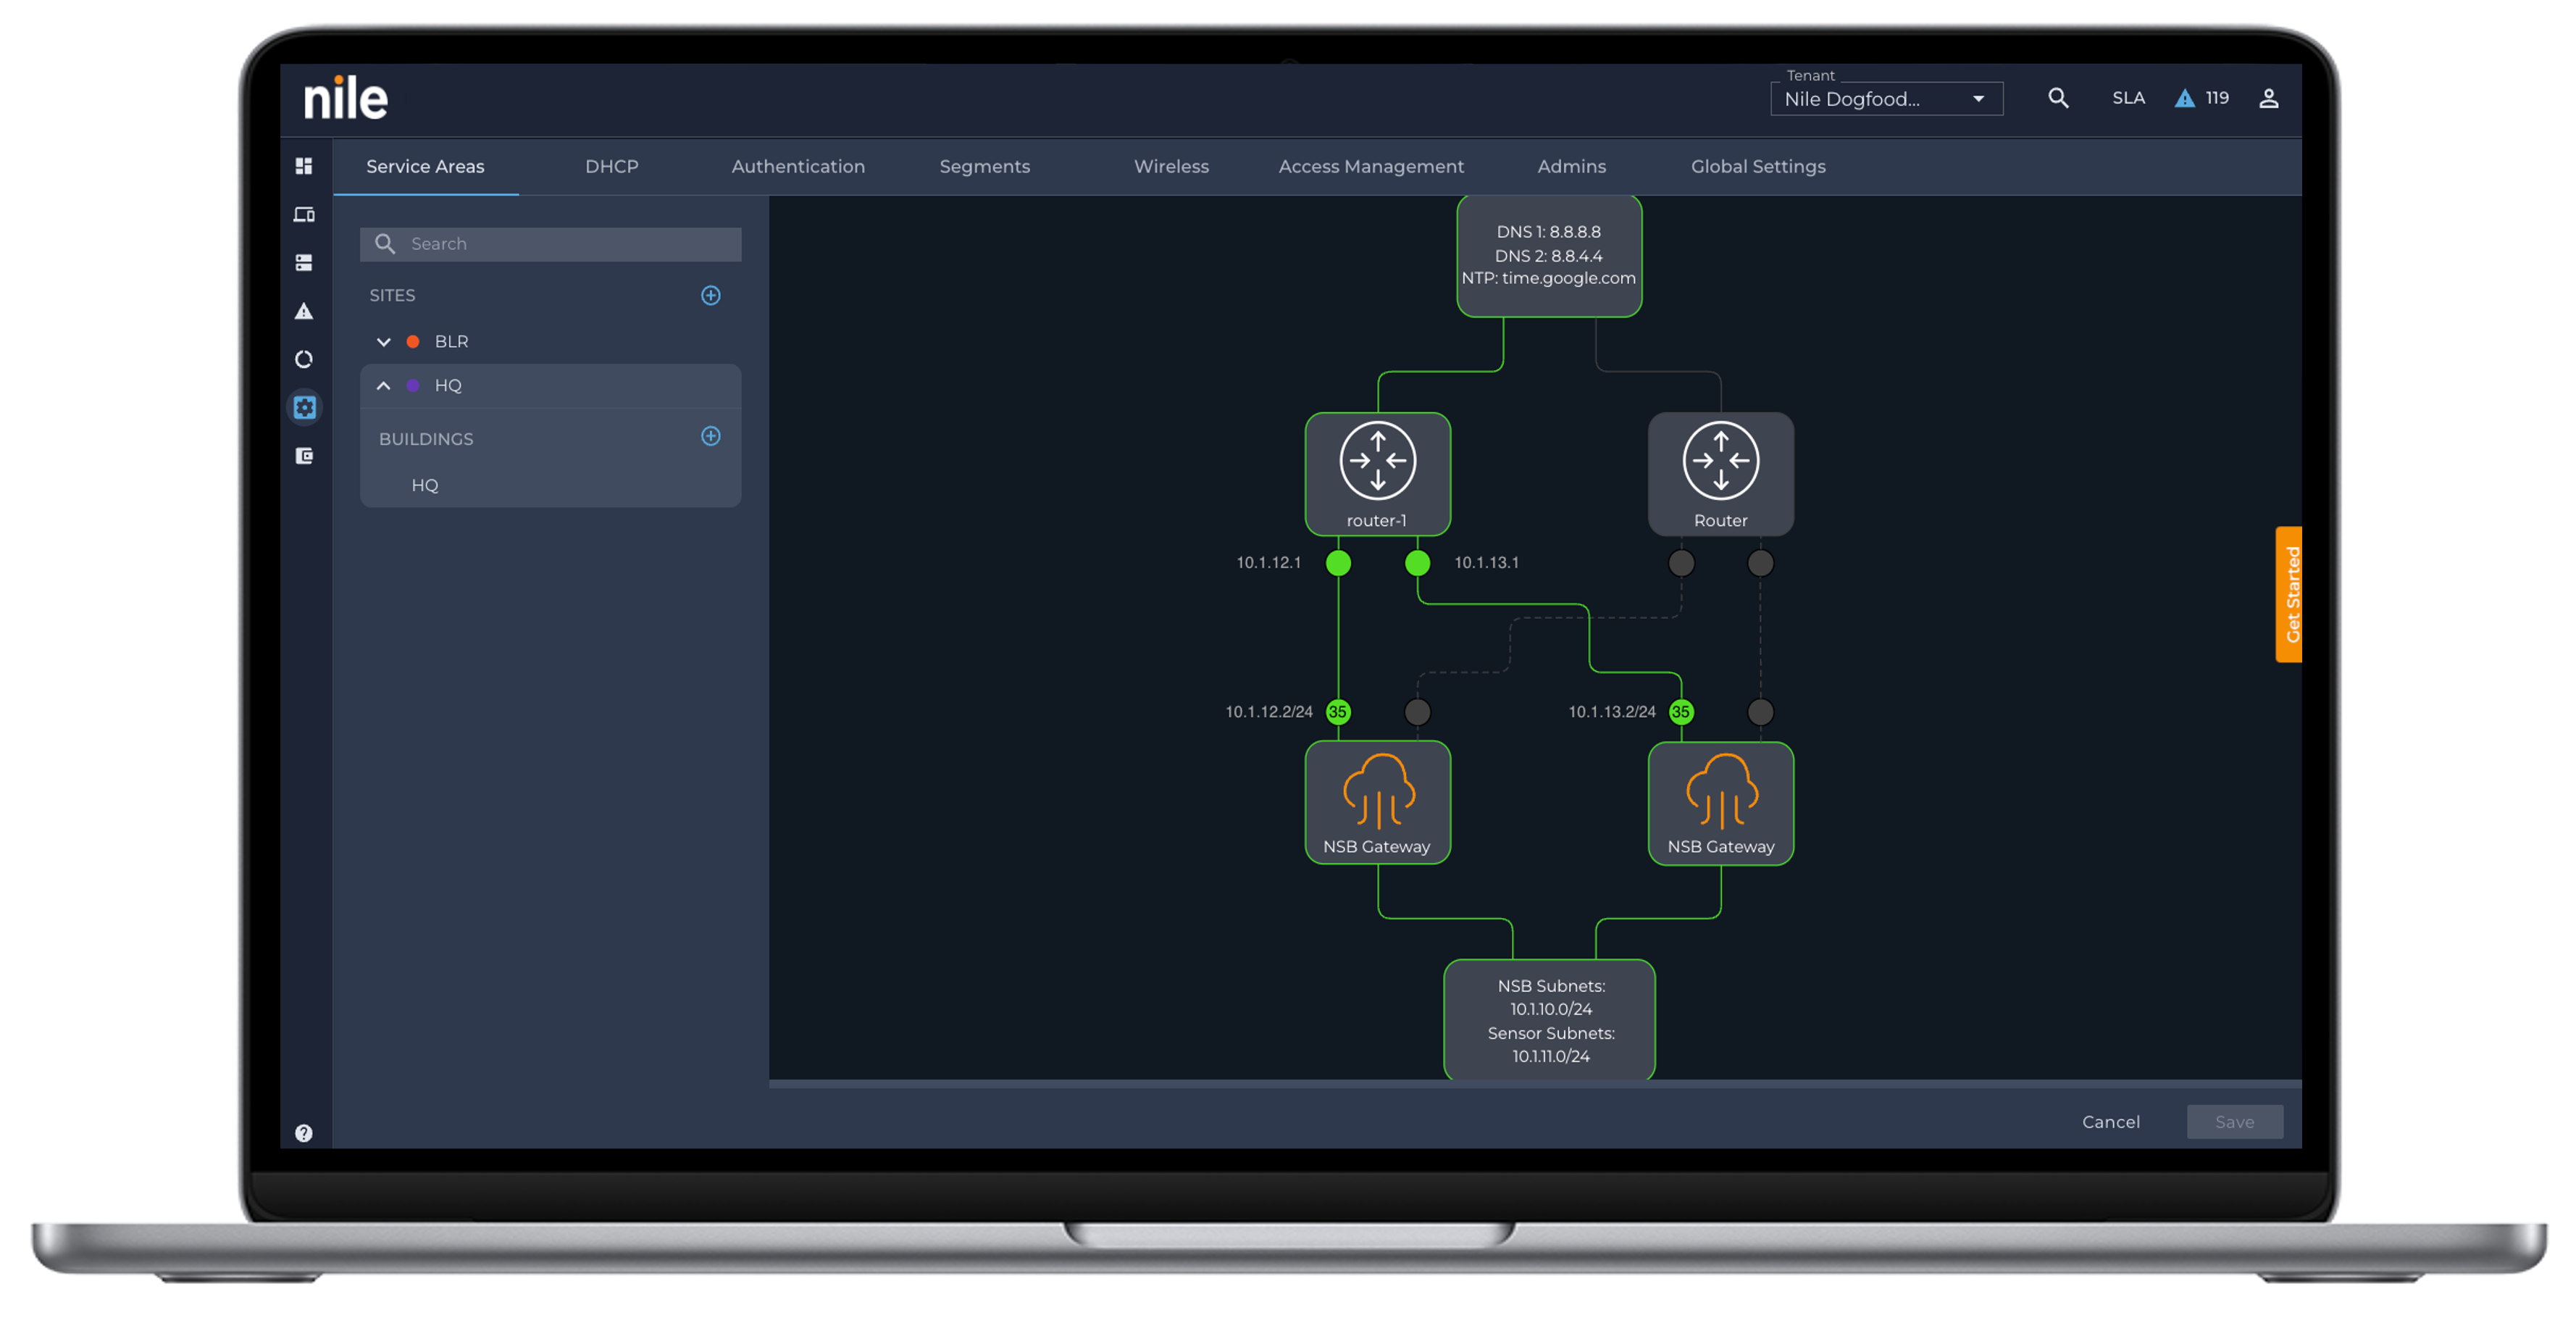Open the wallet-style icon in the sidebar
Image resolution: width=2576 pixels, height=1318 pixels.
pyautogui.click(x=304, y=456)
